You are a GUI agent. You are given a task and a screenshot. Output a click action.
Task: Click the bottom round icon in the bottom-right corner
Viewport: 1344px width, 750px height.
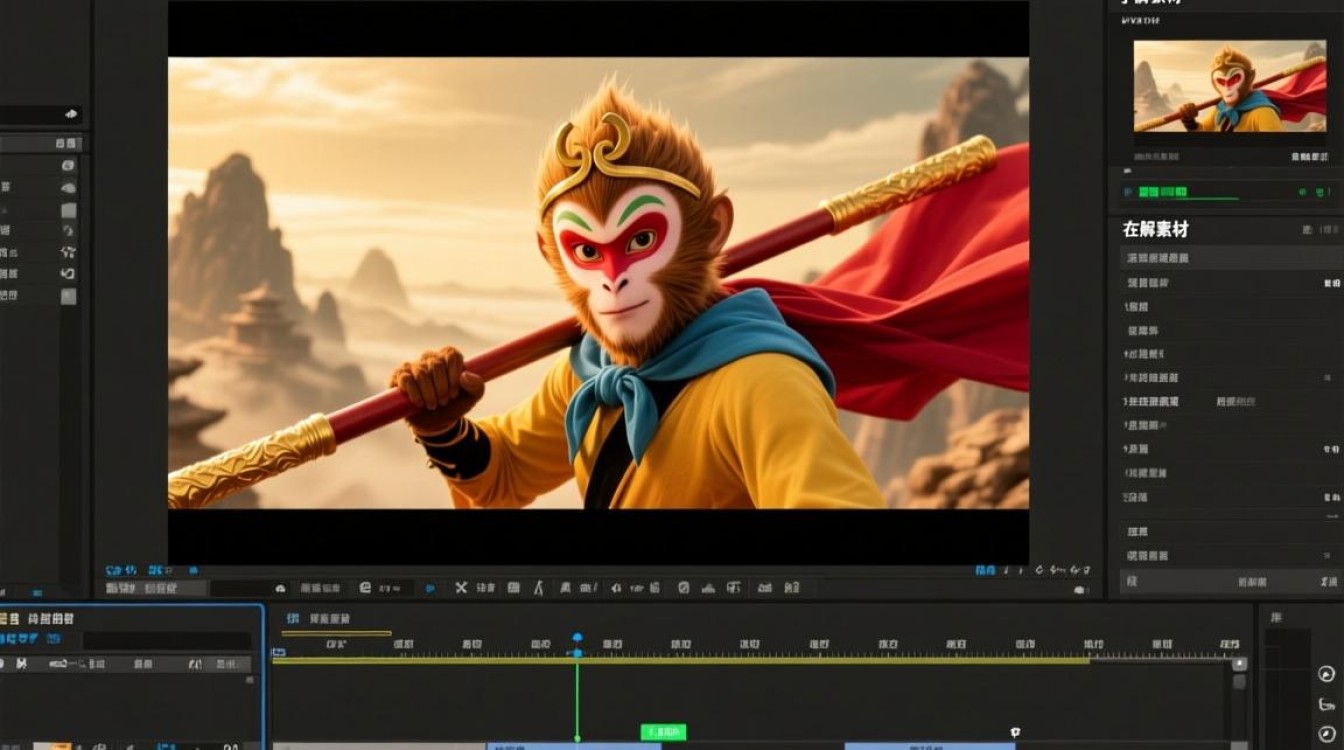pos(1326,734)
